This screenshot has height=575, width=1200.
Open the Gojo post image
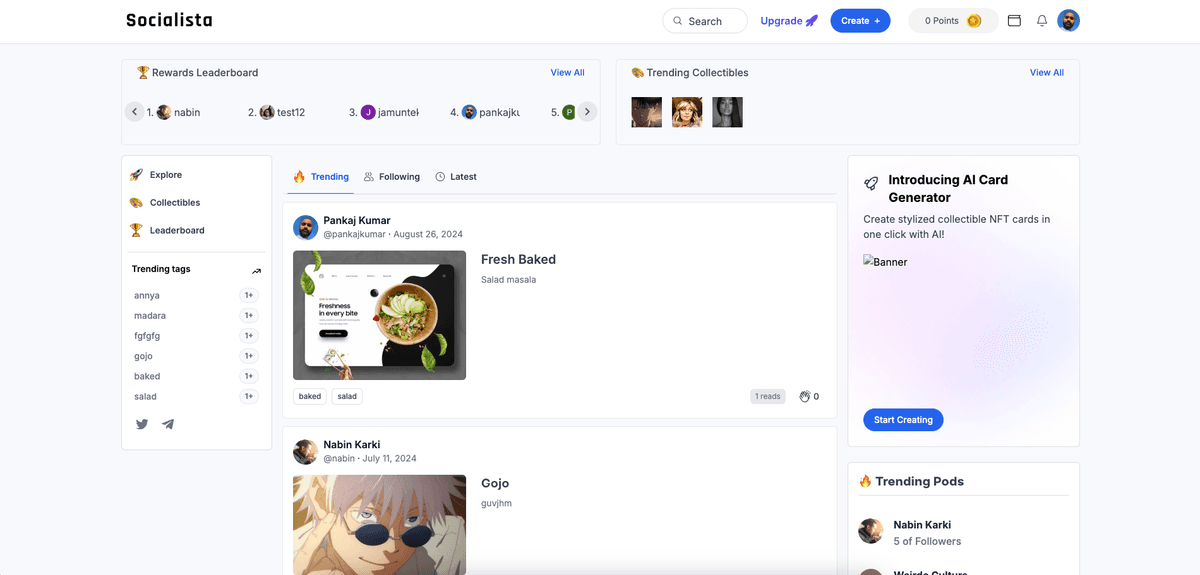[379, 525]
